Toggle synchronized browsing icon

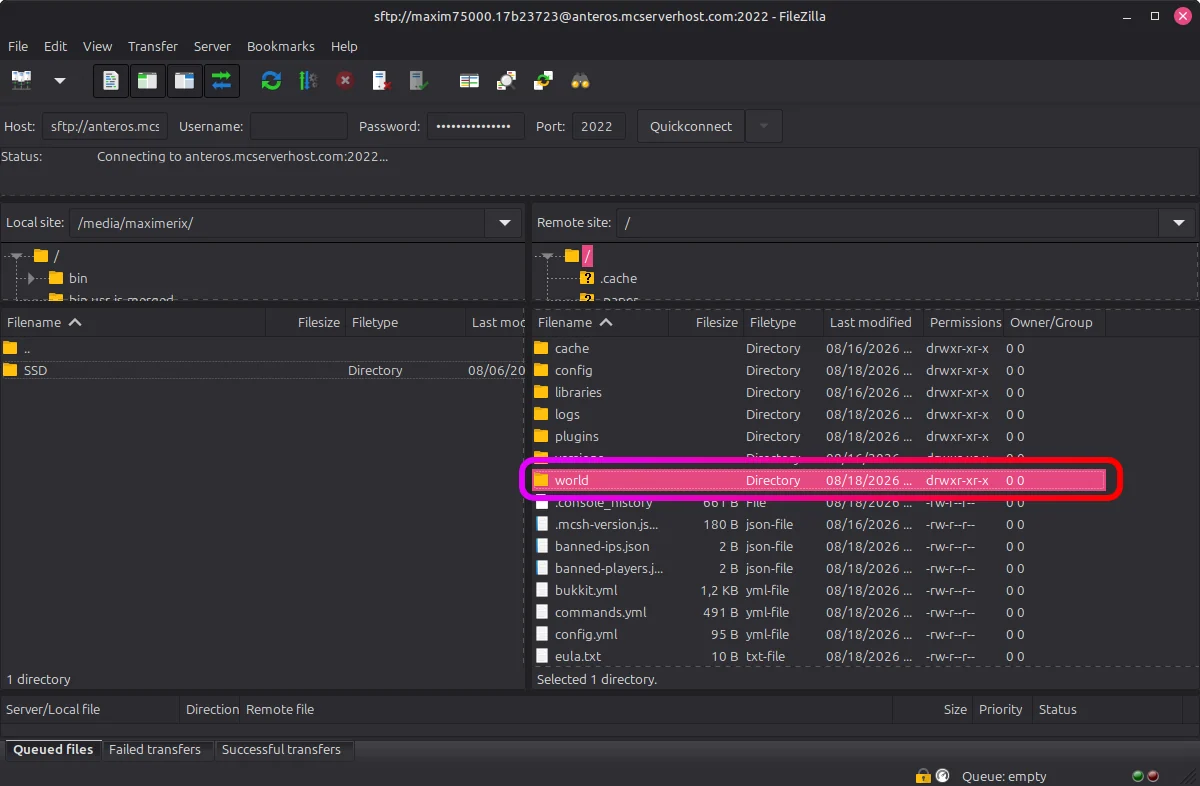click(543, 81)
